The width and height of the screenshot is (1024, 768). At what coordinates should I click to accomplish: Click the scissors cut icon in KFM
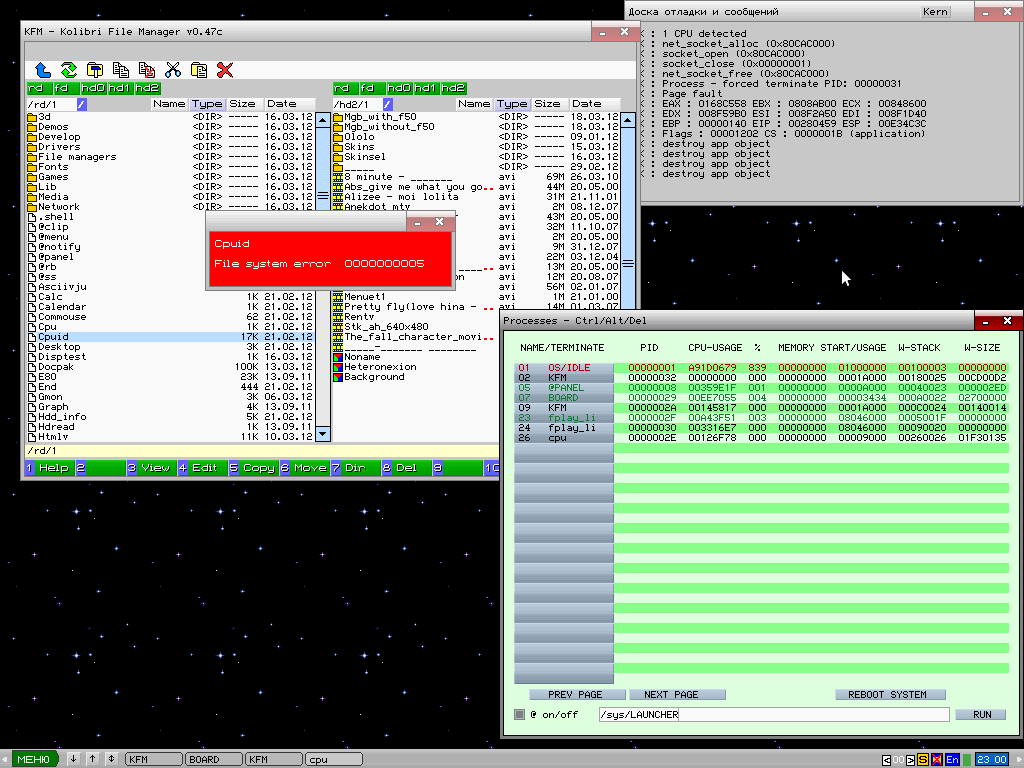173,70
